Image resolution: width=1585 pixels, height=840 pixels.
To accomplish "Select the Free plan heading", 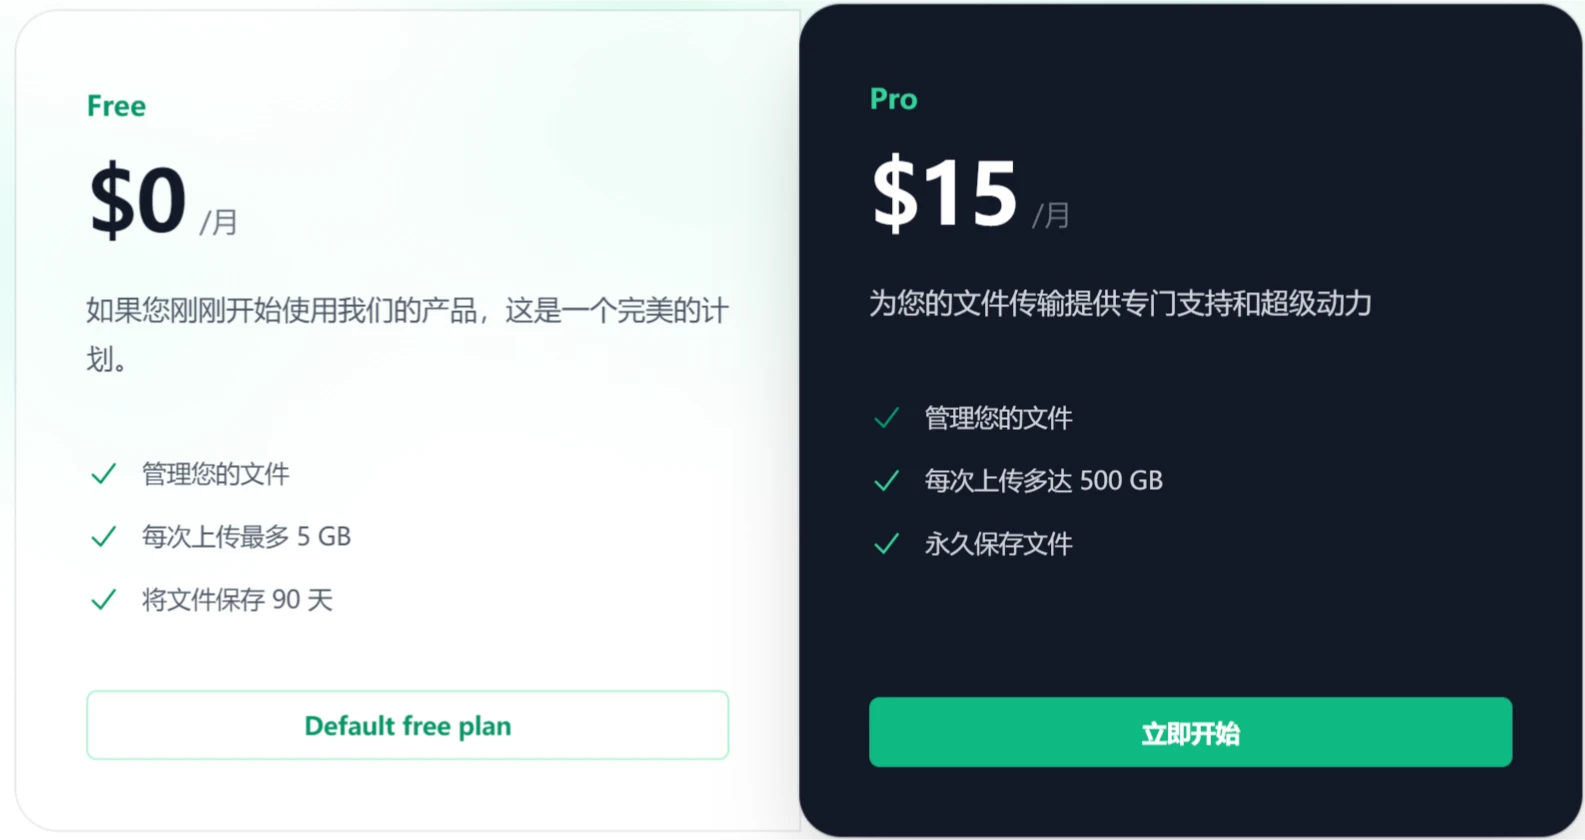I will click(116, 105).
